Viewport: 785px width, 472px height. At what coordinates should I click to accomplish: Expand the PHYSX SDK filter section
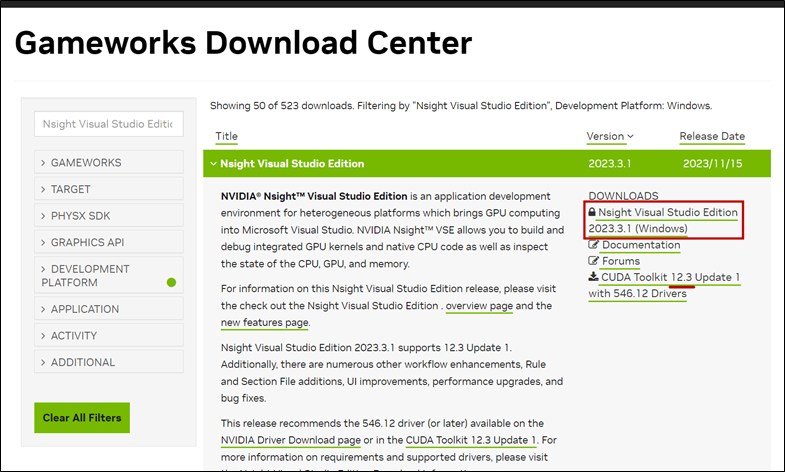[109, 216]
